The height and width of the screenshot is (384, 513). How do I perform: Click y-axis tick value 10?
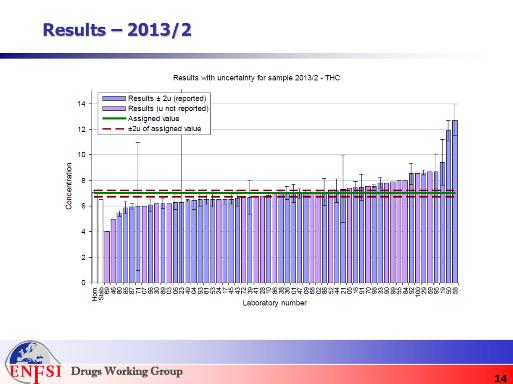tap(82, 155)
